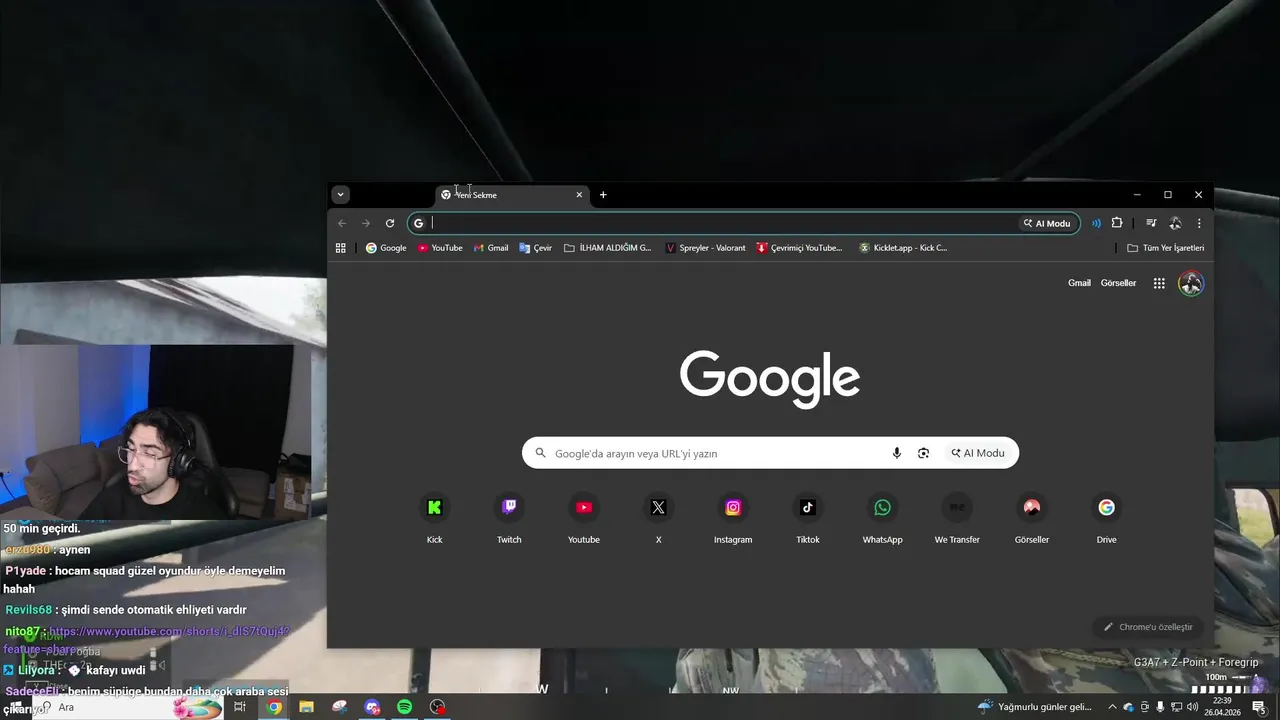This screenshot has height=720, width=1280.
Task: Click Chrome'u özelleştir button
Action: [1148, 627]
